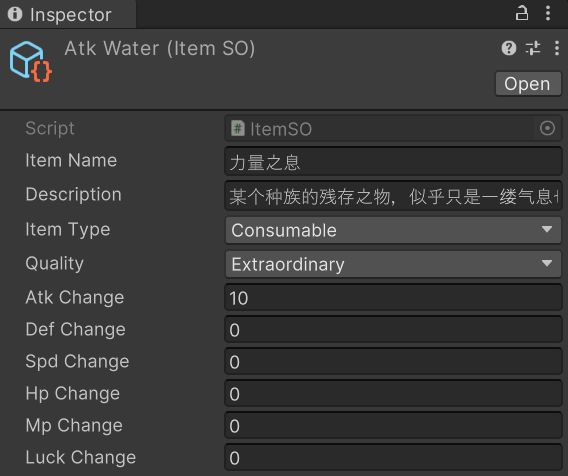
Task: Open the Quality Extraordinary dropdown
Action: [393, 264]
